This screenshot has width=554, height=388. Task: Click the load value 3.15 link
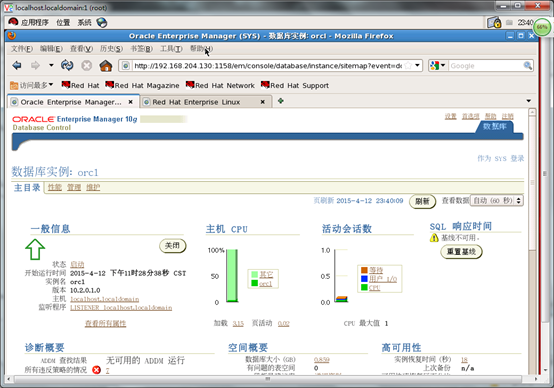pyautogui.click(x=238, y=323)
